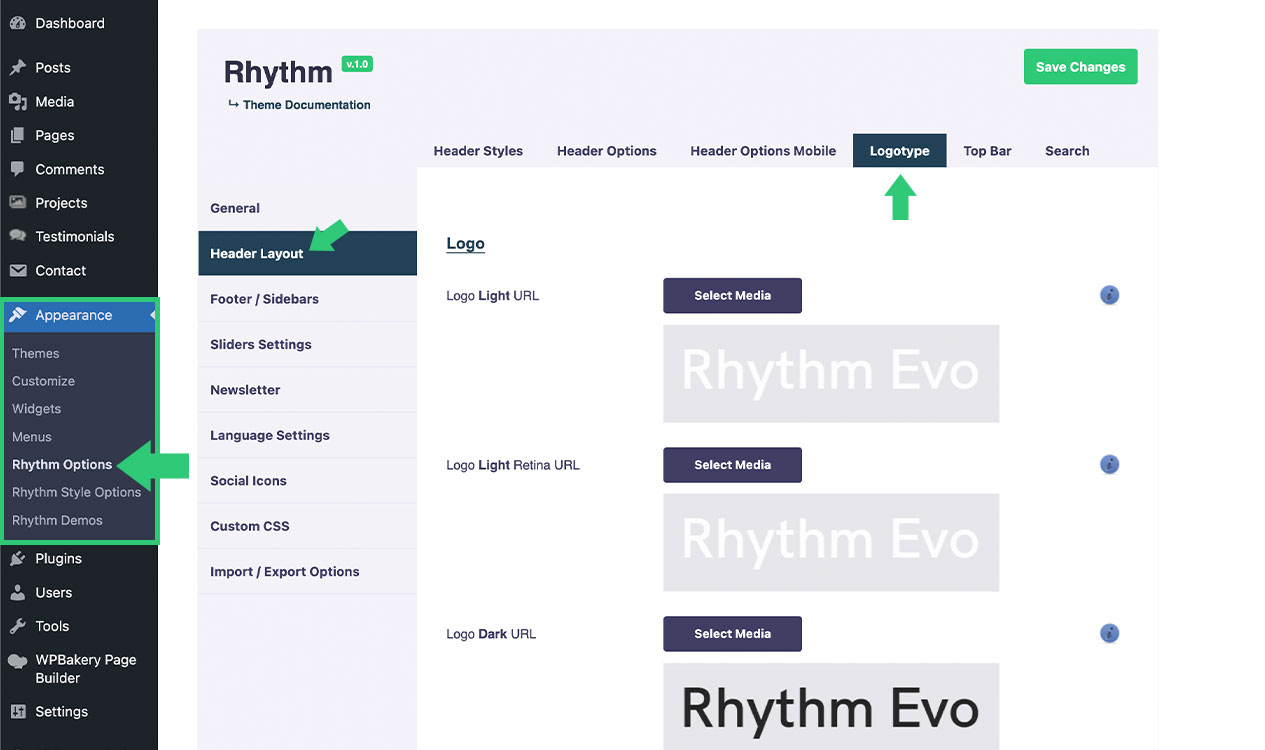Open Rhythm Style Options submenu item
1265x750 pixels.
(x=76, y=492)
